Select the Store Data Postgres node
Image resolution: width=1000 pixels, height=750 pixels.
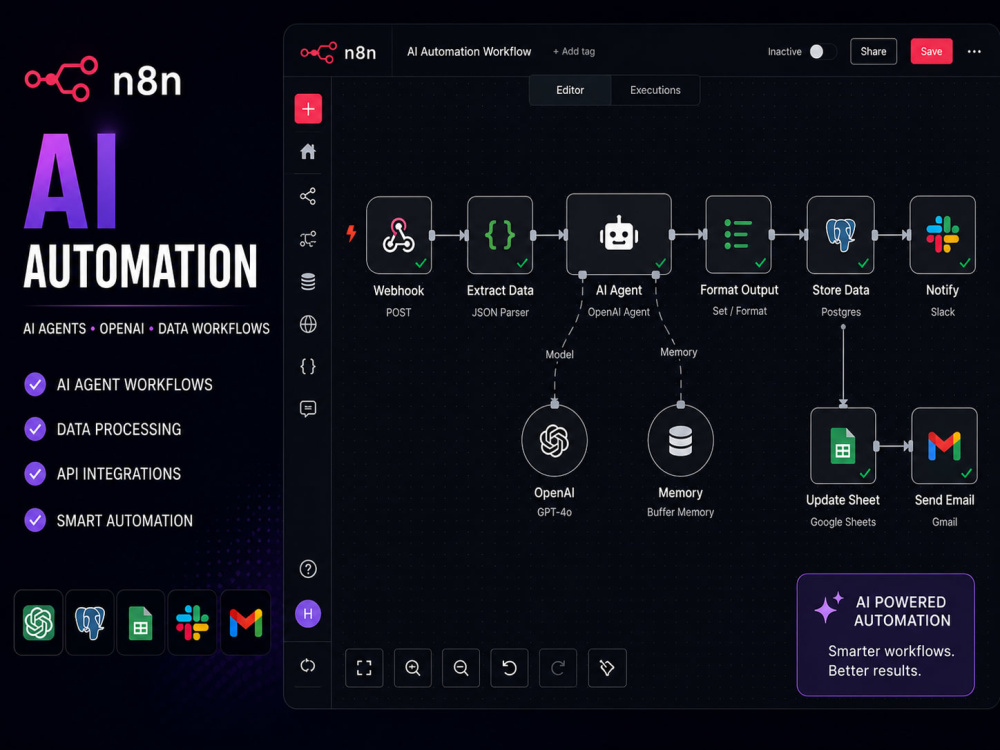841,235
